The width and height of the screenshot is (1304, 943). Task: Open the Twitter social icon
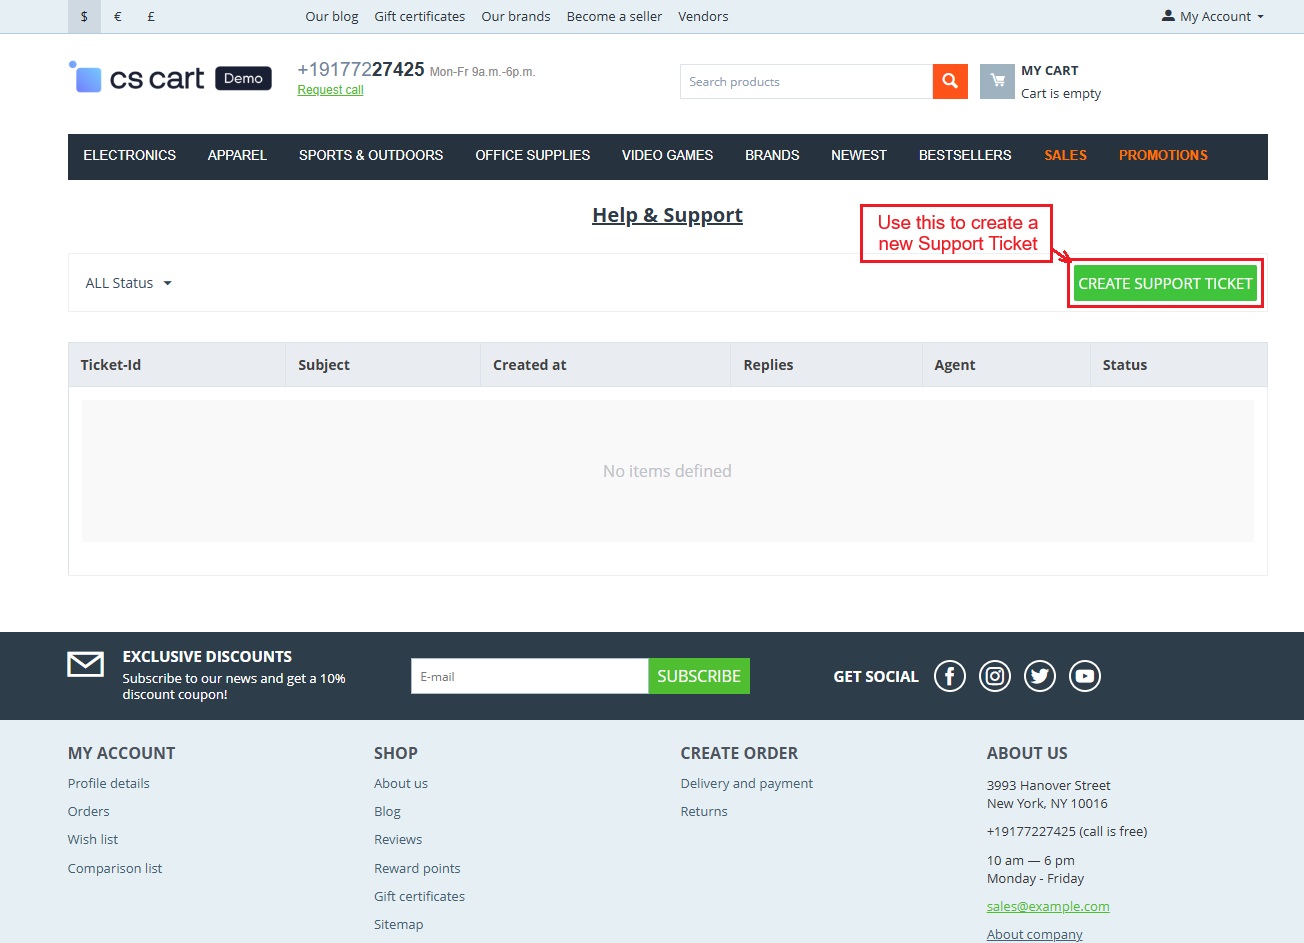pos(1039,676)
